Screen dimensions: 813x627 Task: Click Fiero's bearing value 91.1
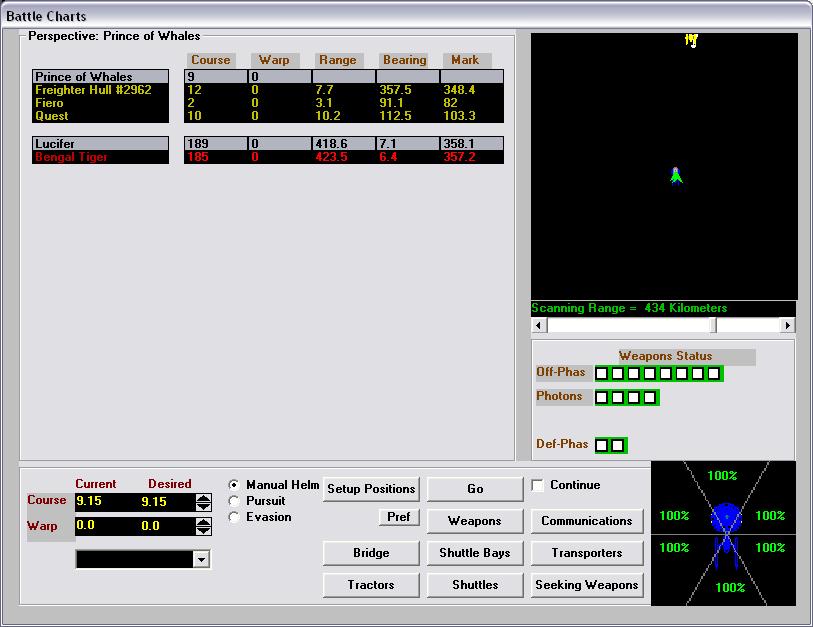pos(391,103)
